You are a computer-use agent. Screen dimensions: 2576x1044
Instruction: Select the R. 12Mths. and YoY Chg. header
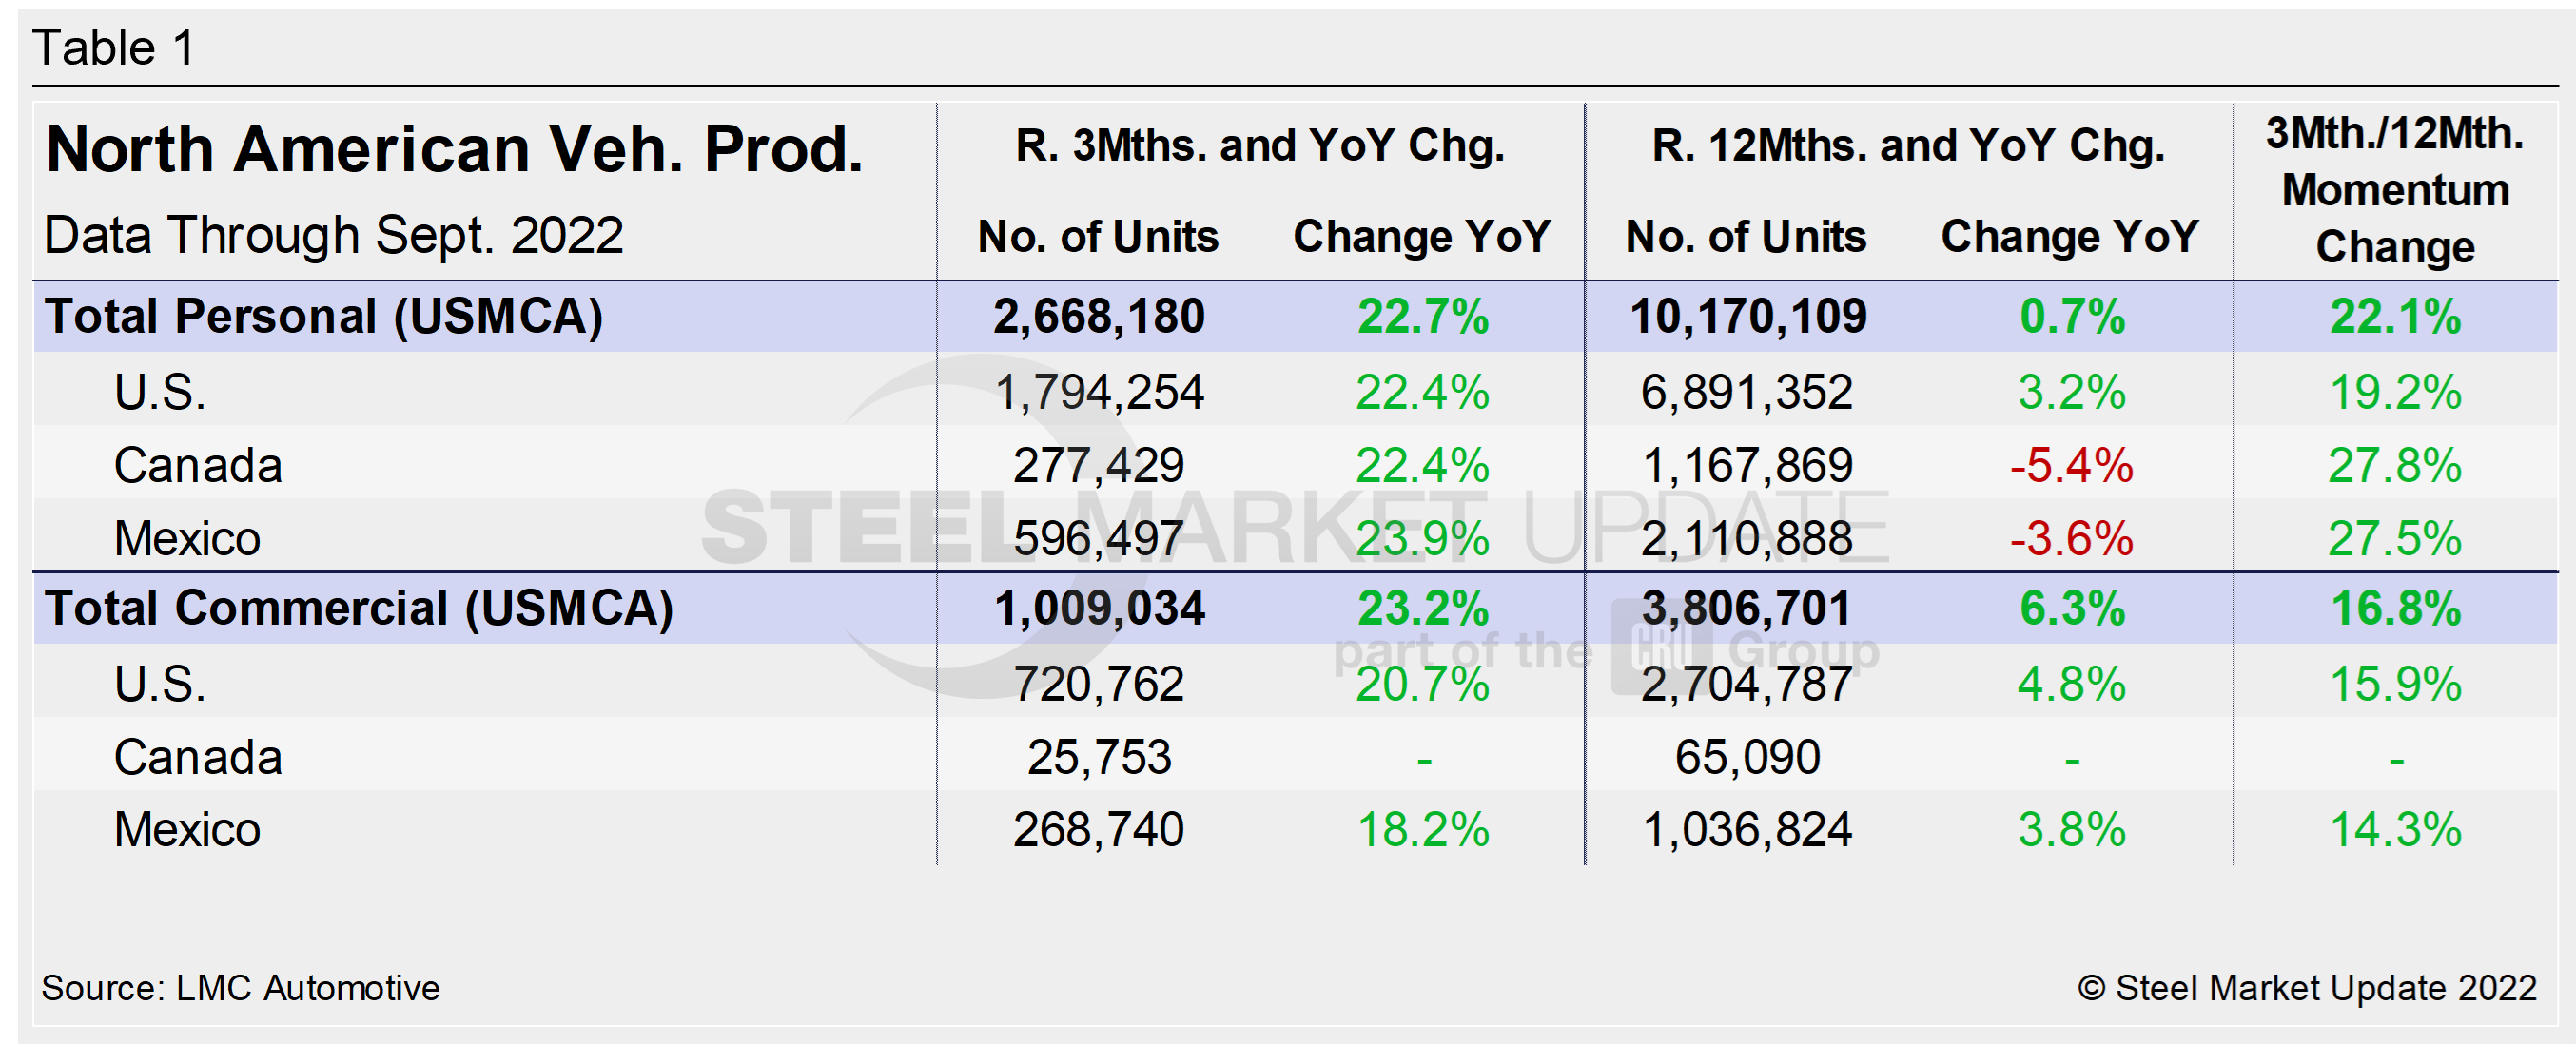(x=1908, y=146)
